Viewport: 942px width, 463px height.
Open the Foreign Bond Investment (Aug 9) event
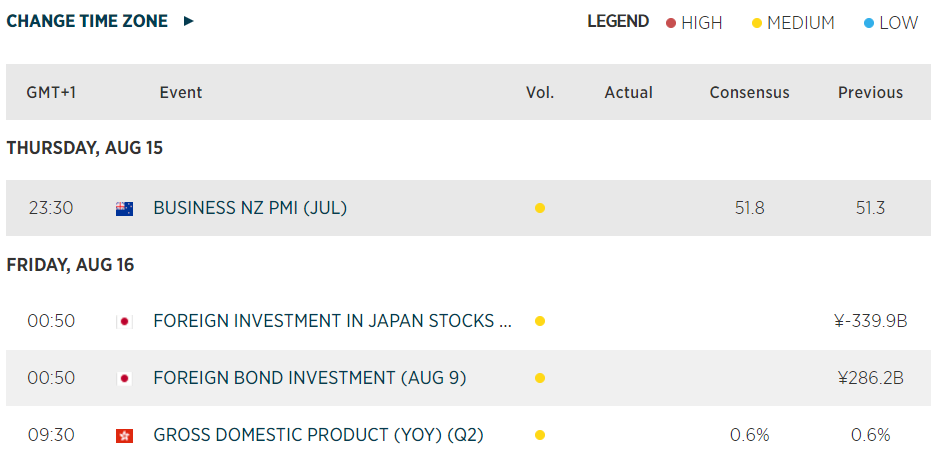coord(310,379)
